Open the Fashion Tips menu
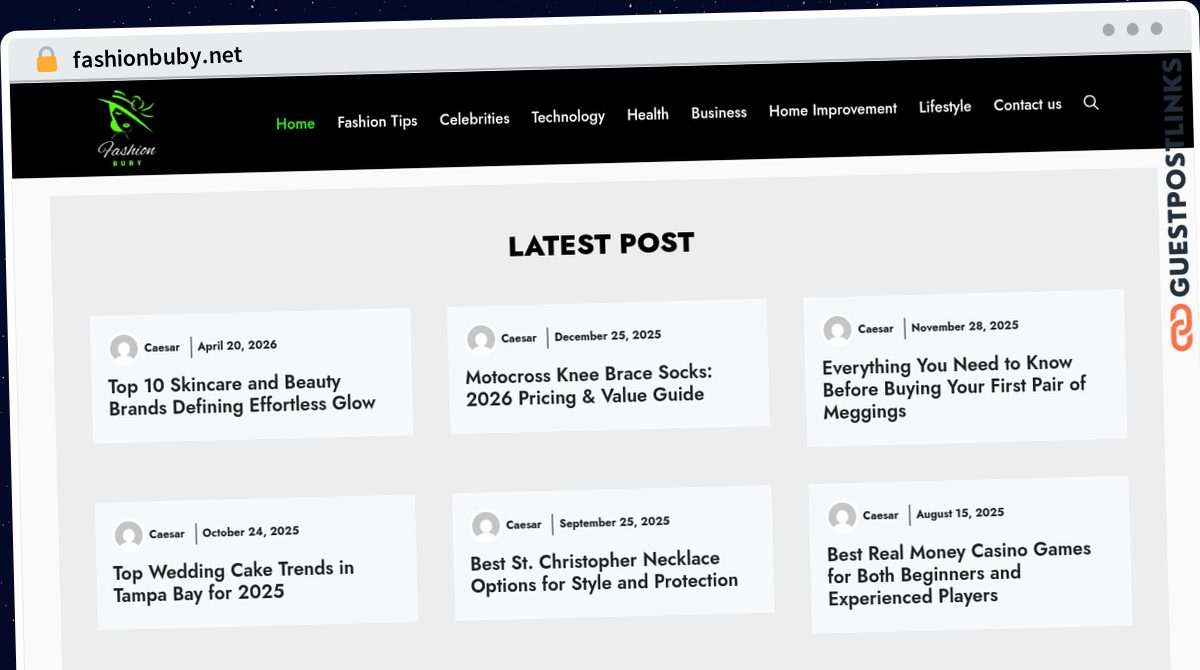 click(x=377, y=121)
